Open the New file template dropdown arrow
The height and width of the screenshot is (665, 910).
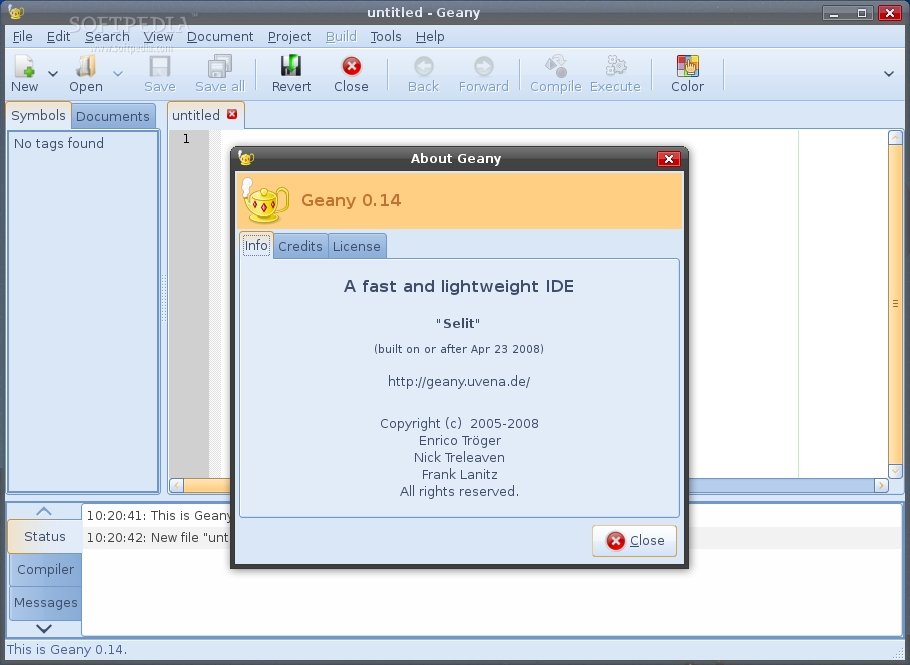(53, 74)
